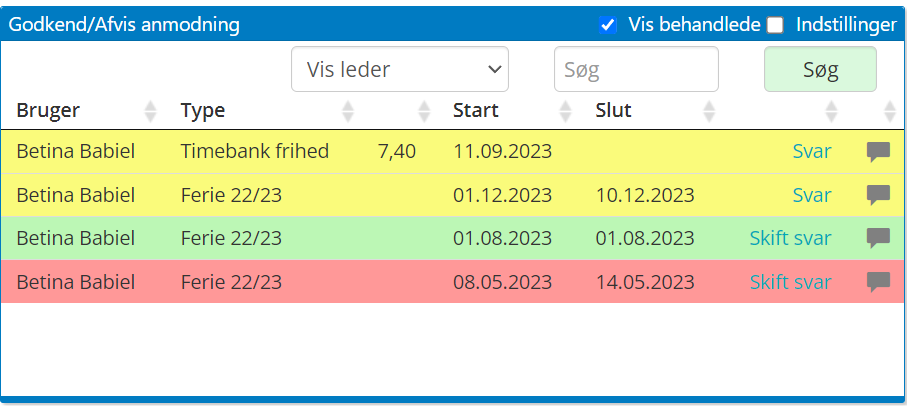Sort by Slut date column arrows

[709, 111]
